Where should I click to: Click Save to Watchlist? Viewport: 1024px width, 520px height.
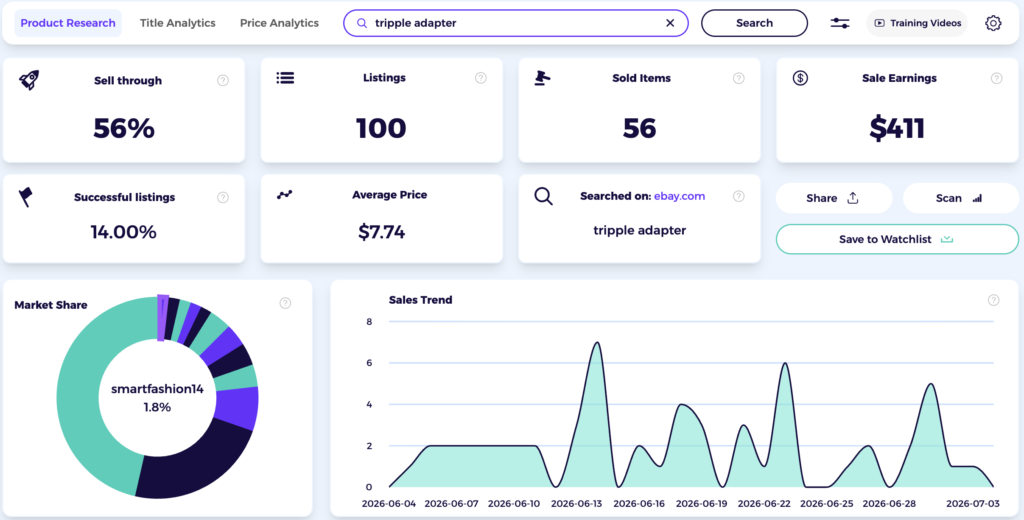(897, 239)
